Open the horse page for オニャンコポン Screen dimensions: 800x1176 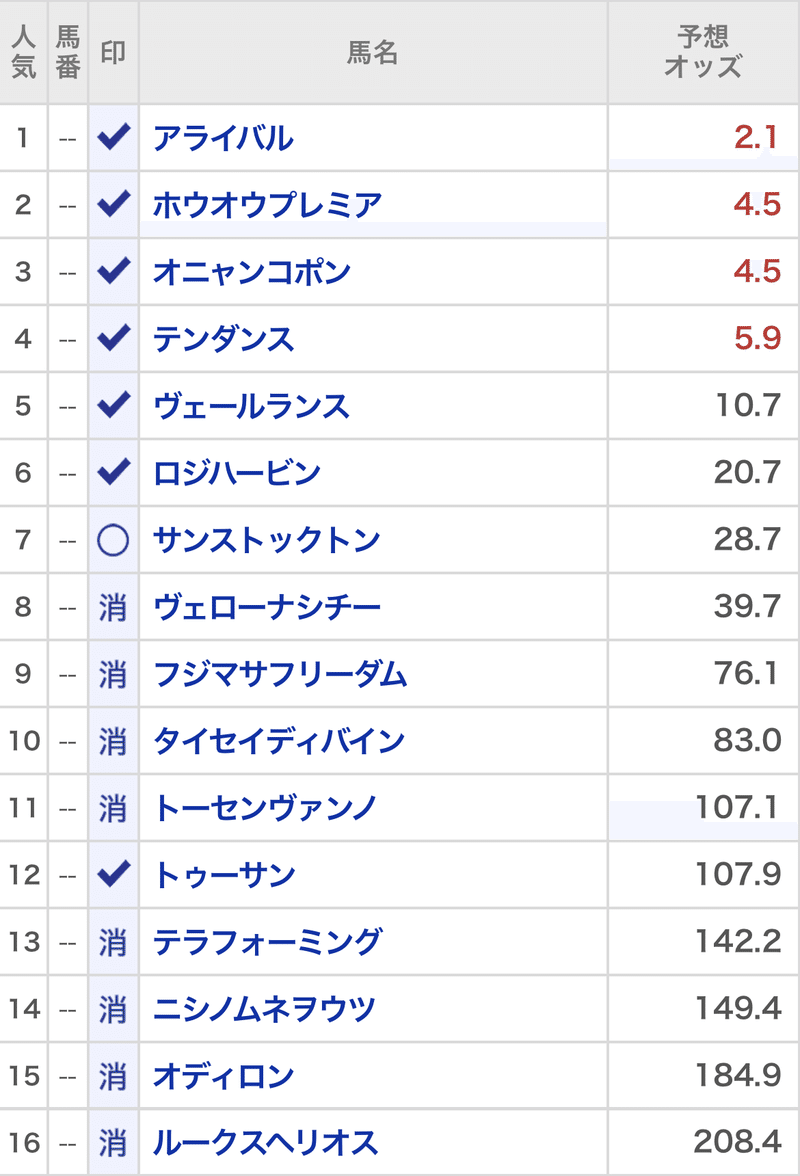click(x=252, y=272)
